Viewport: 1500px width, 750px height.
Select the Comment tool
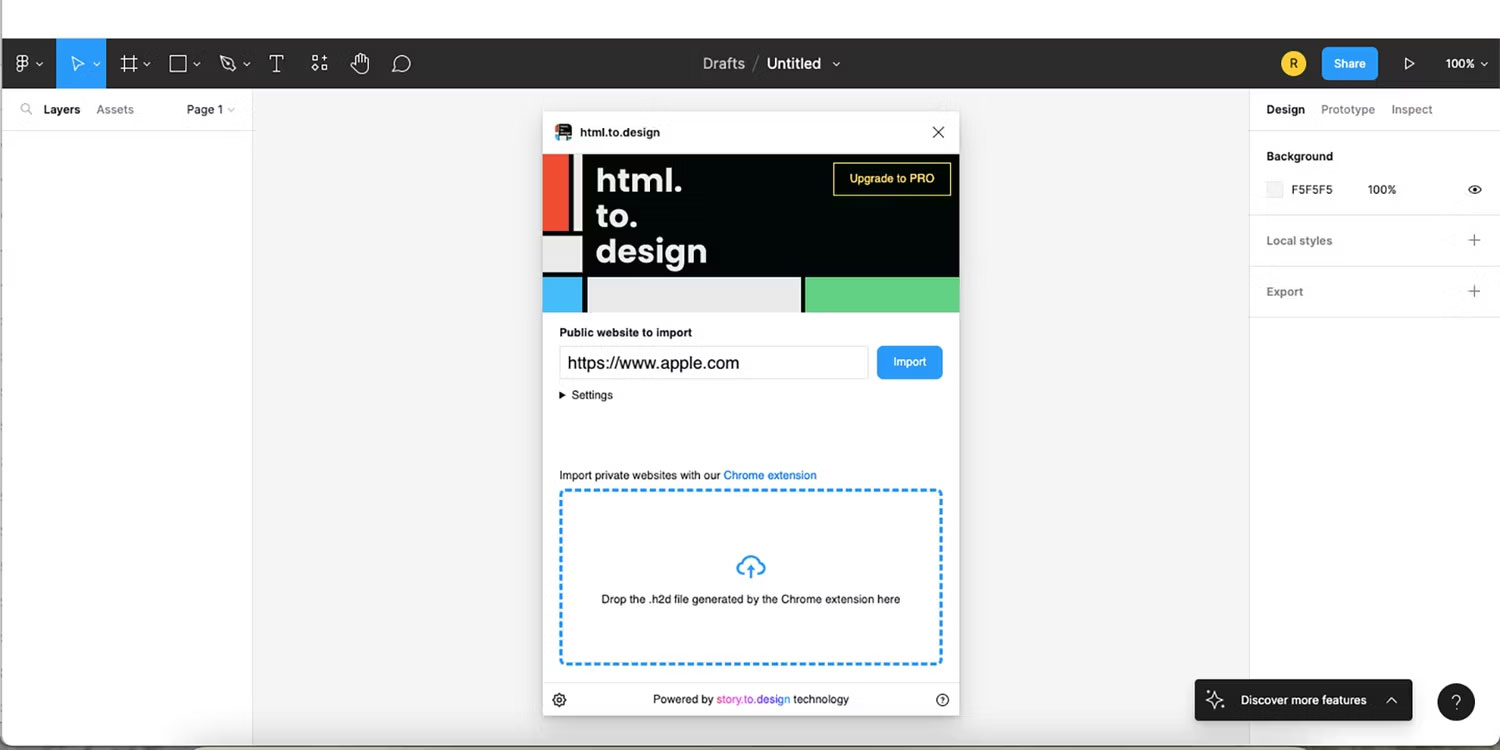(x=401, y=64)
